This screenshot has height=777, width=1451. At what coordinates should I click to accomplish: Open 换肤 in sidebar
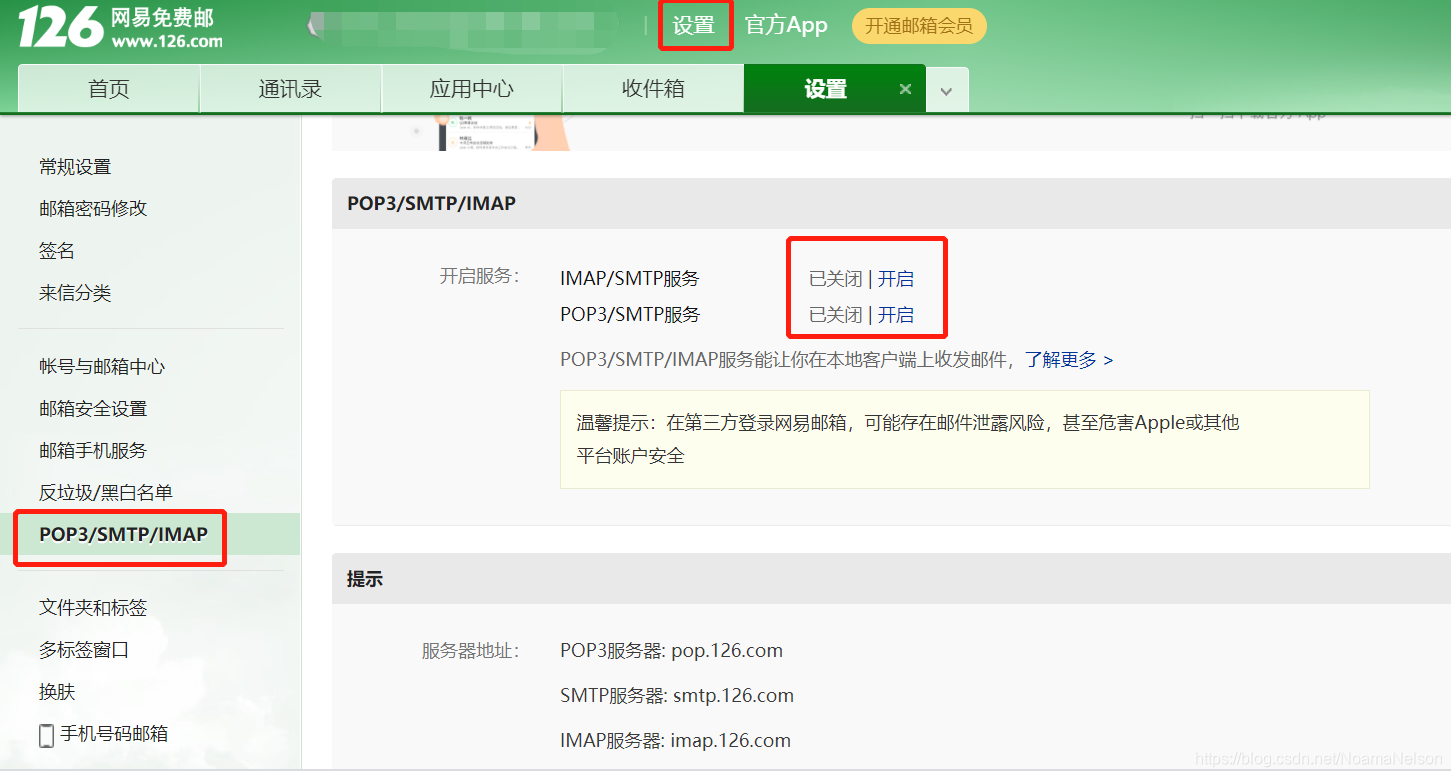(x=57, y=692)
